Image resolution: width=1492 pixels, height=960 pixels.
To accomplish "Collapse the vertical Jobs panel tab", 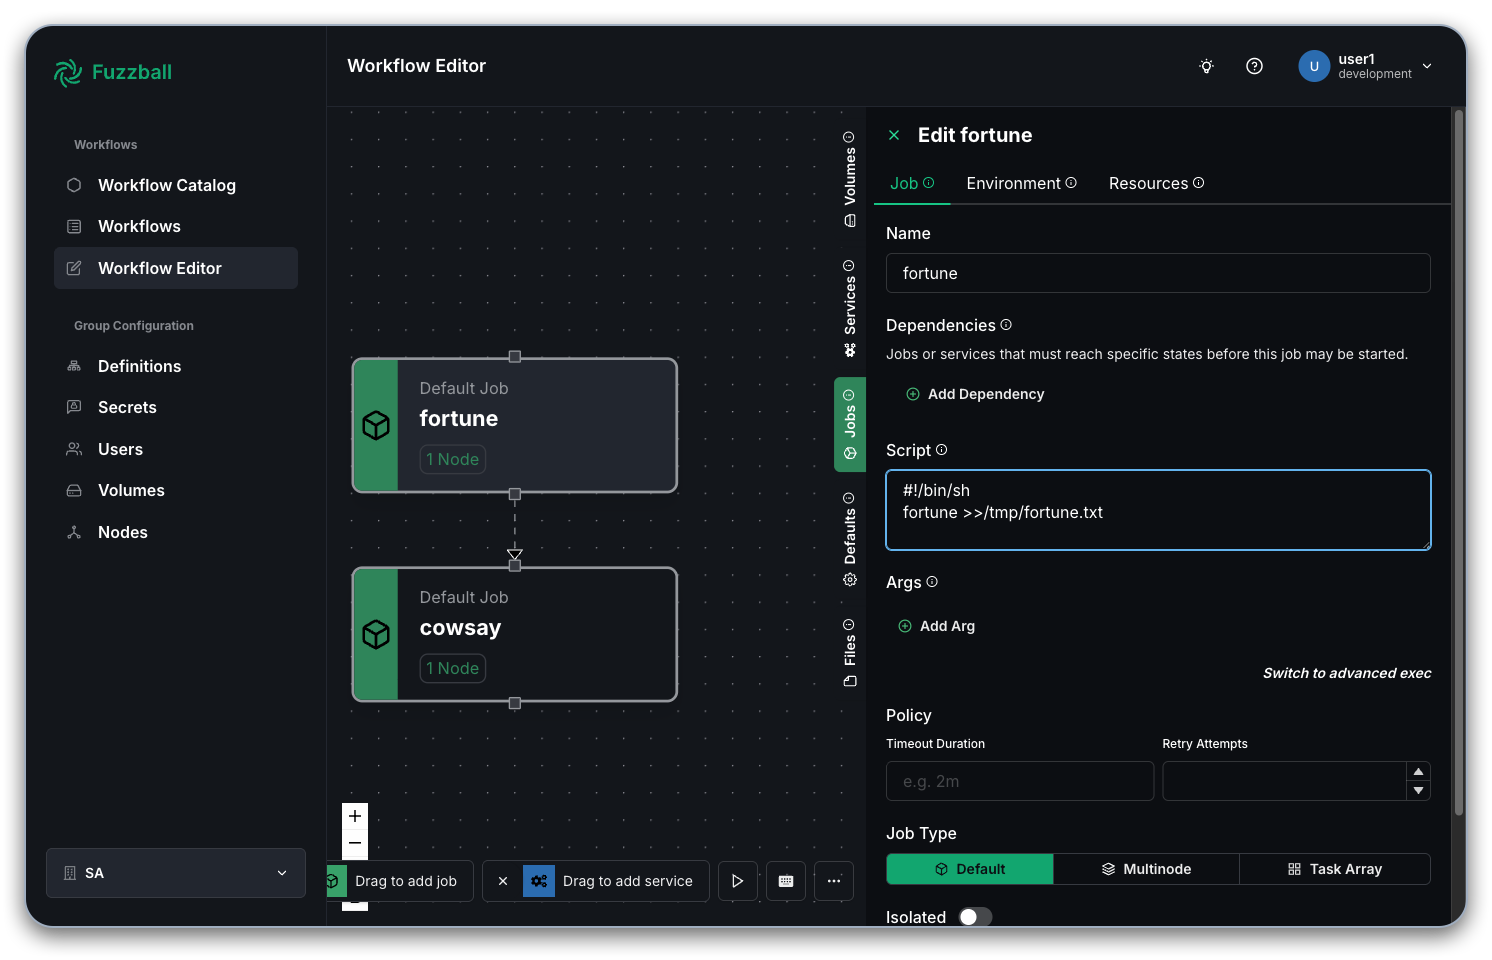I will (x=850, y=424).
